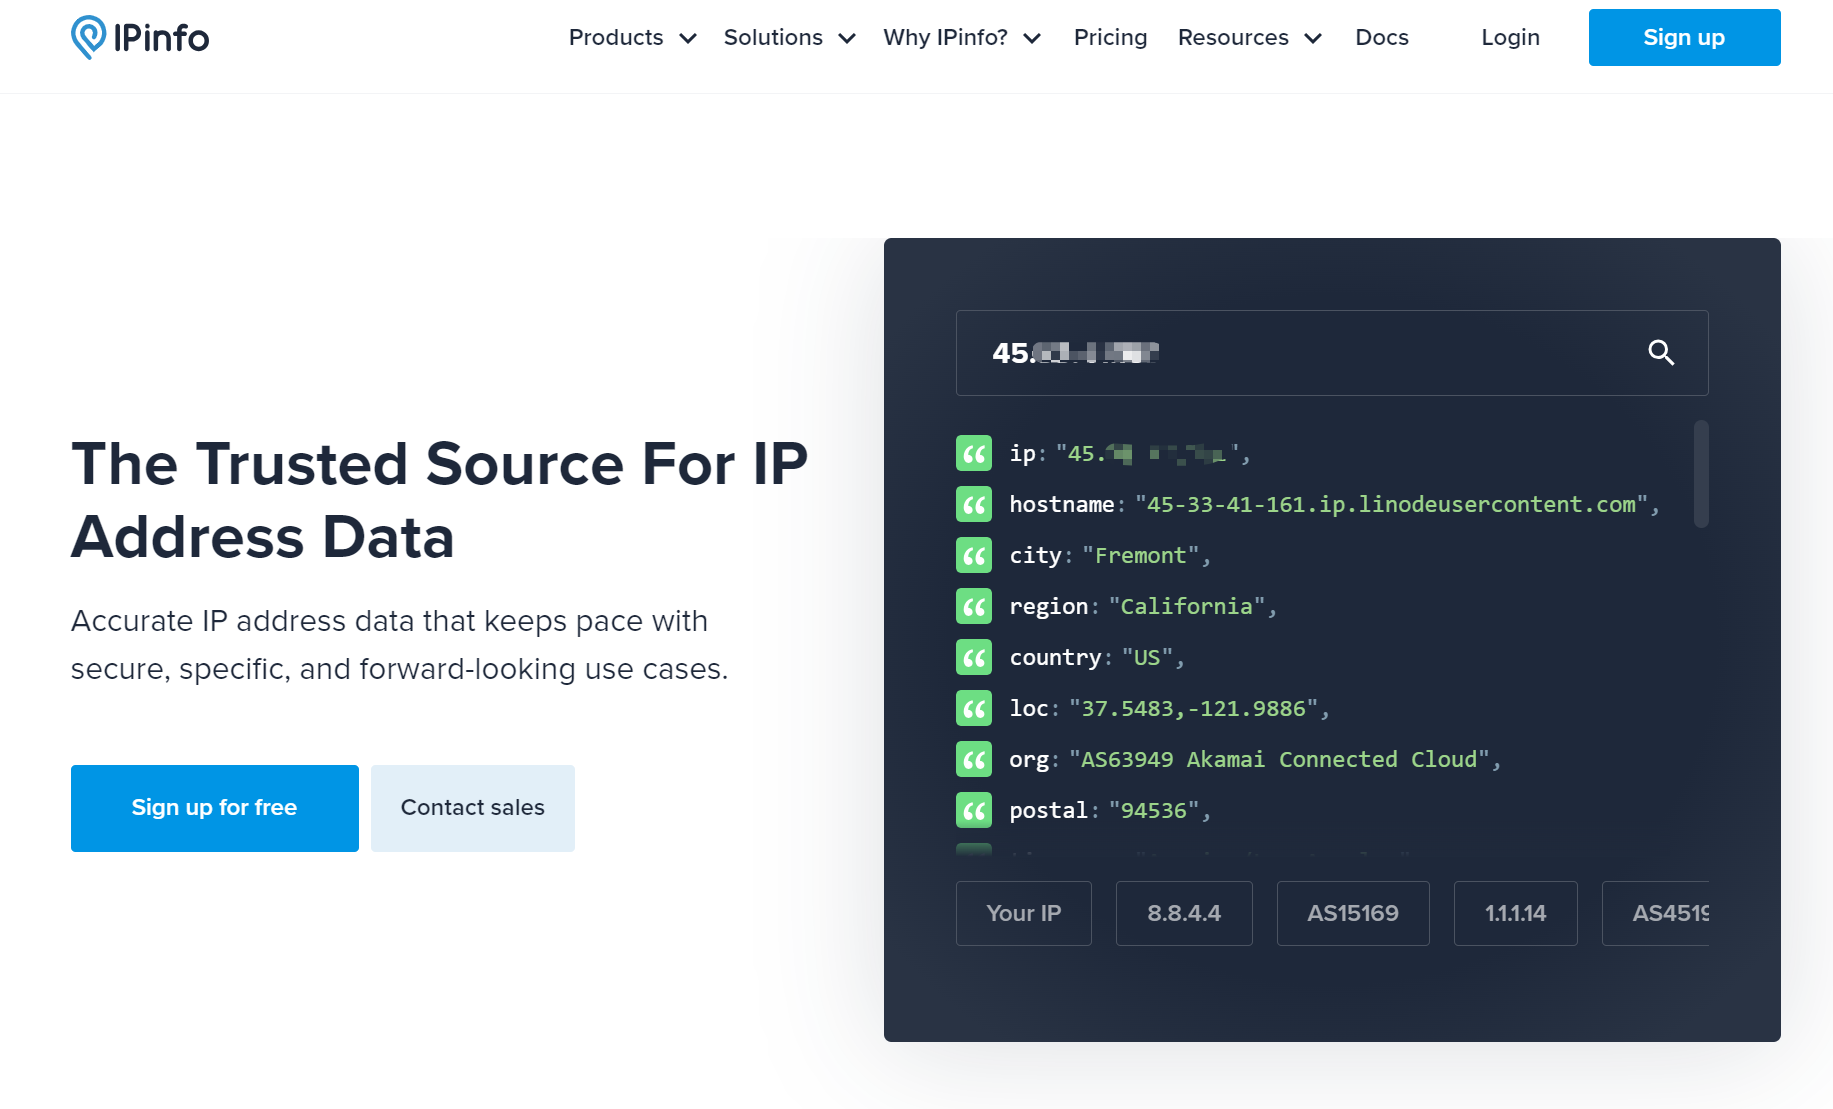Click the results panel scrollbar thumb

point(1701,474)
